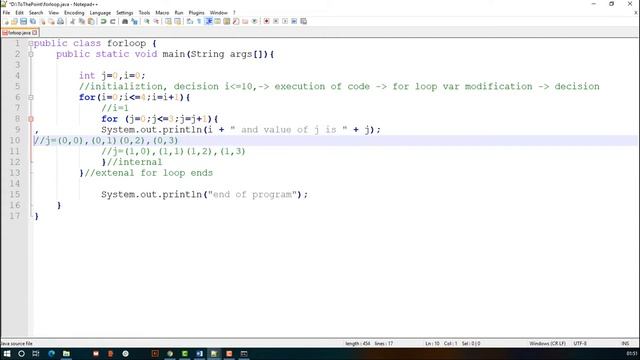Click the Cut scissors icon
640x360 pixels.
pos(73,21)
